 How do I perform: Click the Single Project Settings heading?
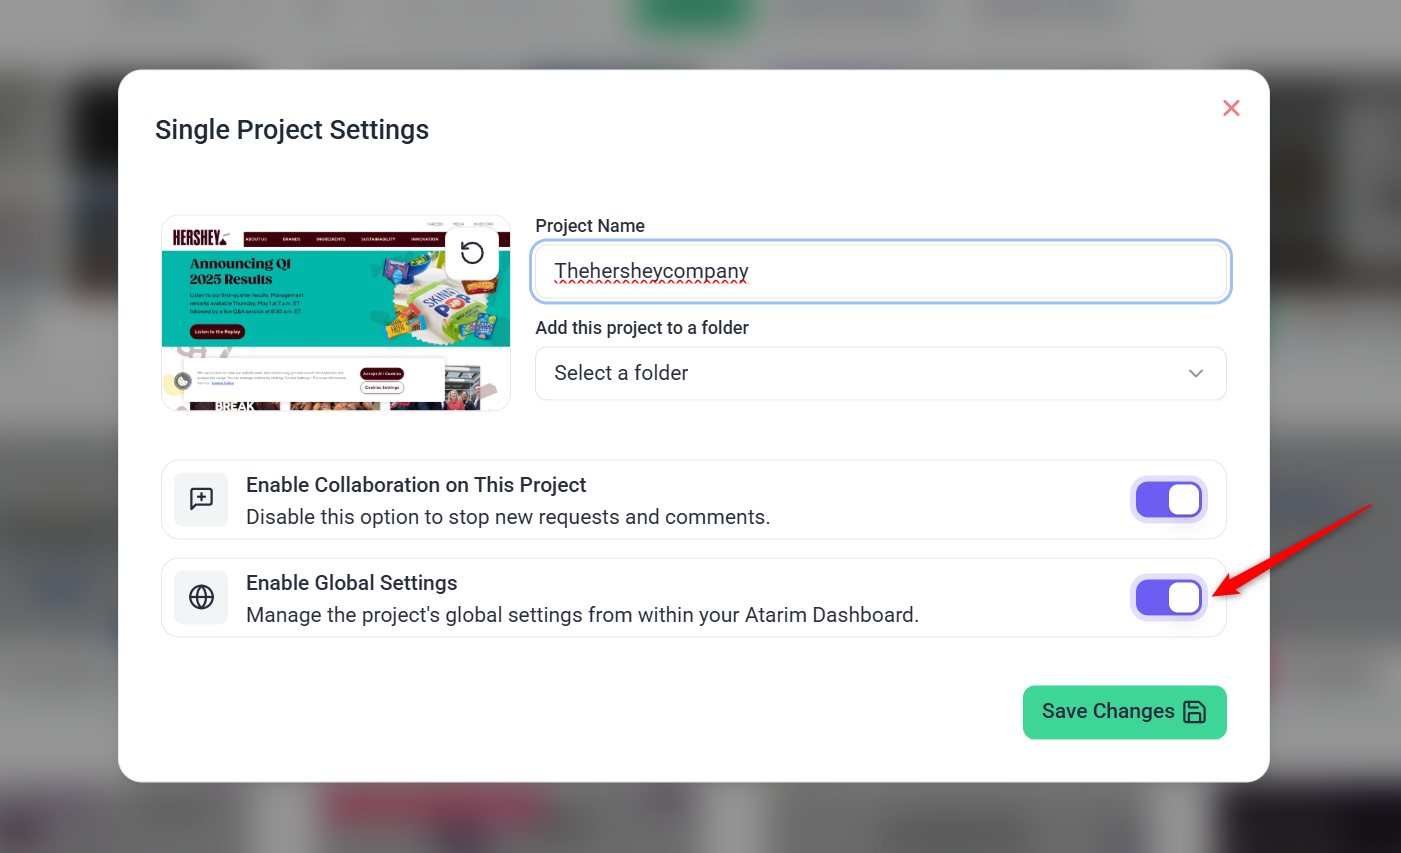292,130
